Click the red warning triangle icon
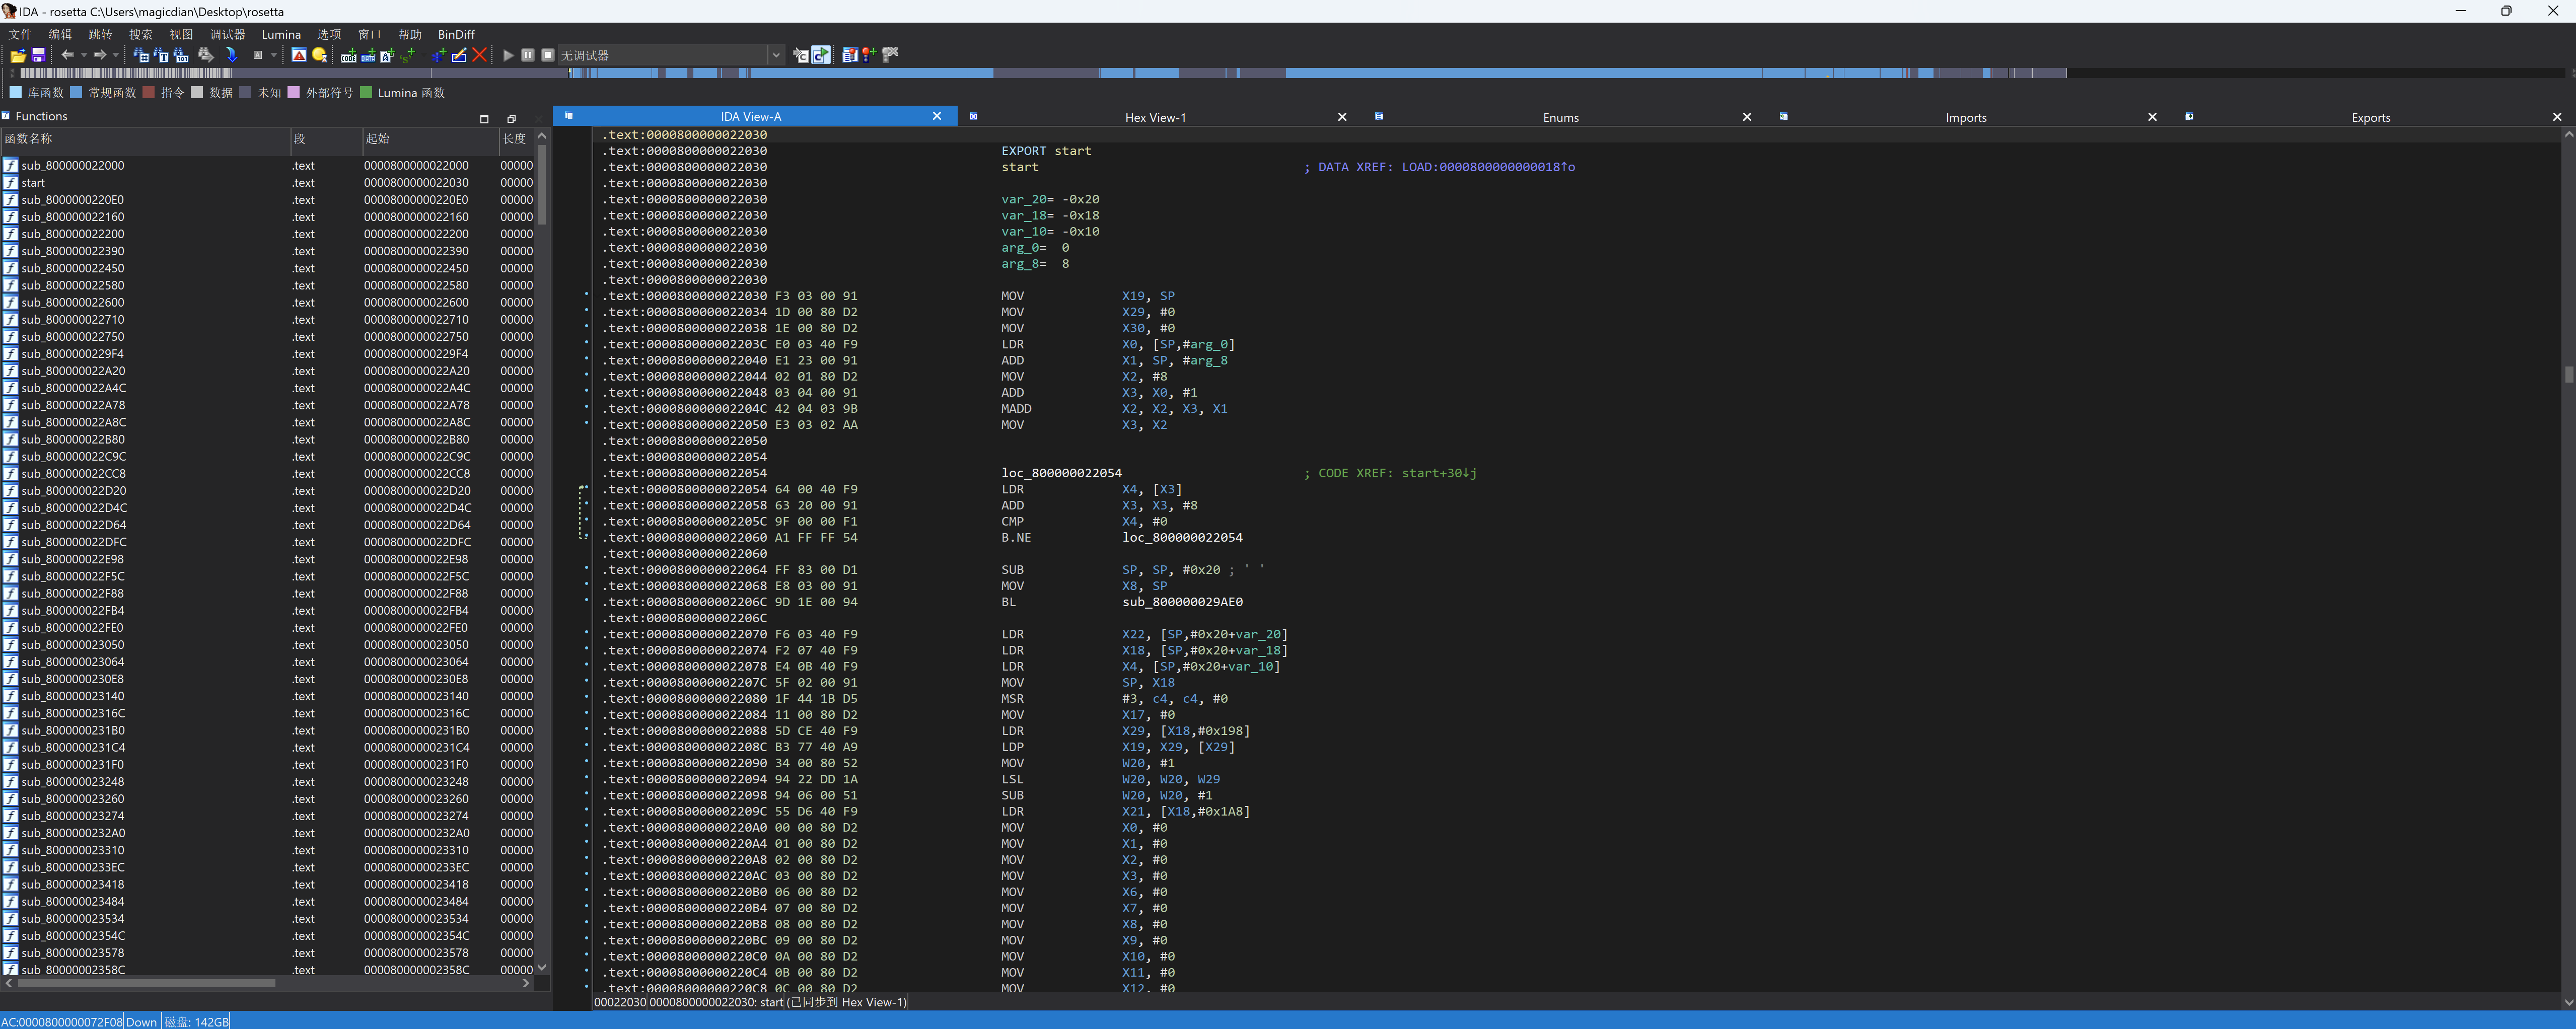The width and height of the screenshot is (2576, 1029). coord(299,55)
